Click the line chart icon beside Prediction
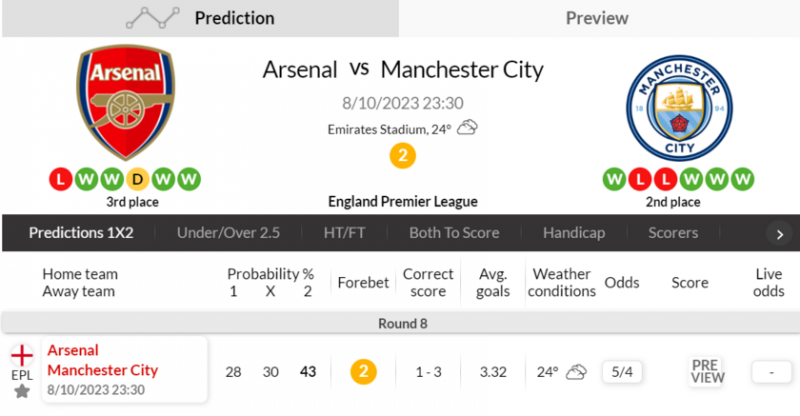 pos(153,18)
